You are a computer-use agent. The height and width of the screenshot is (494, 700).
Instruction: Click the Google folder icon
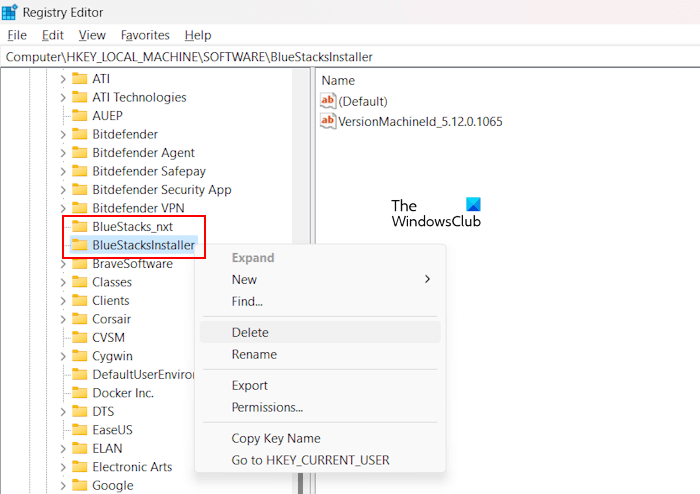point(79,485)
